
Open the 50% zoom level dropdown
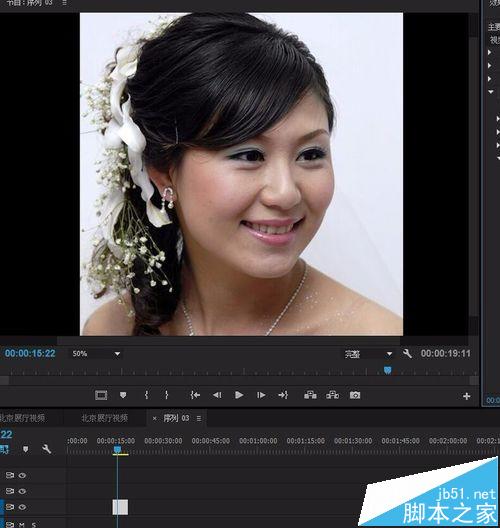96,354
